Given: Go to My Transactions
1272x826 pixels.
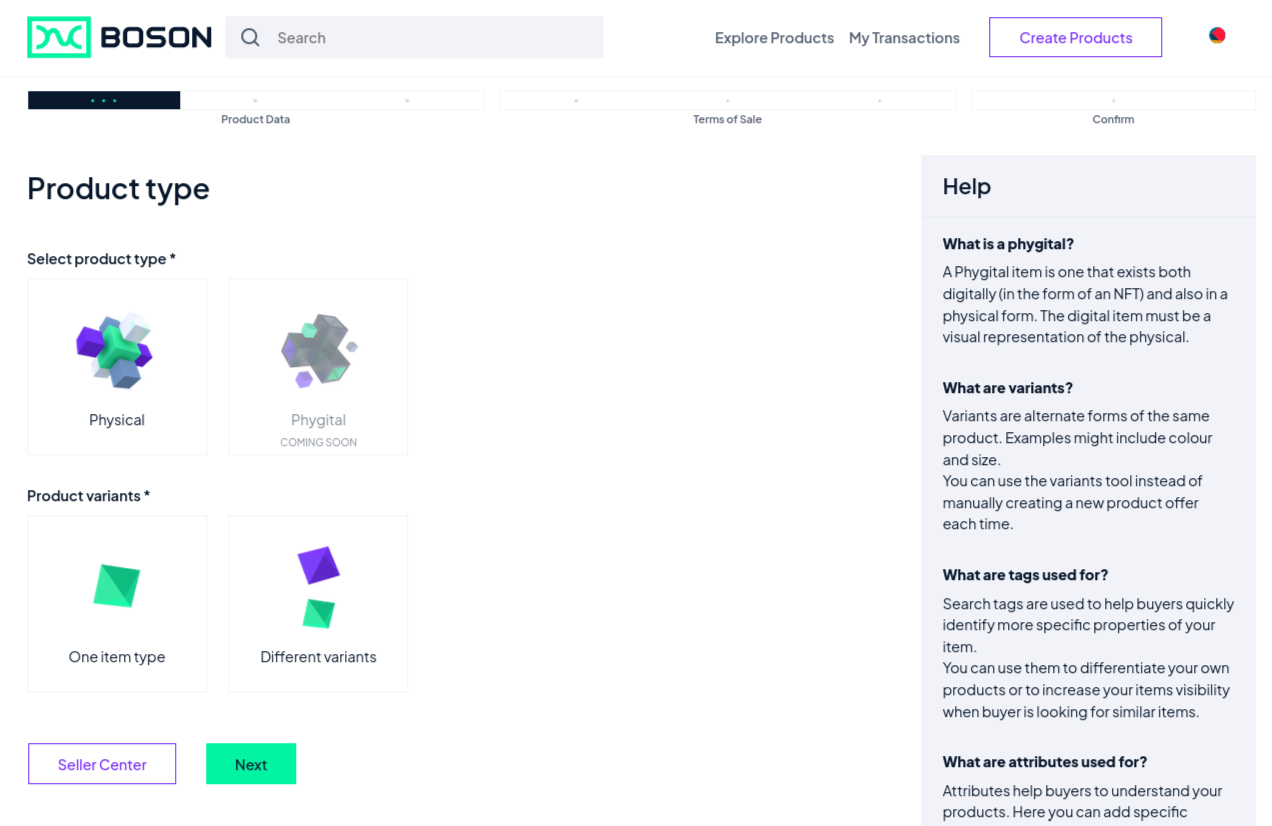Looking at the screenshot, I should (904, 38).
